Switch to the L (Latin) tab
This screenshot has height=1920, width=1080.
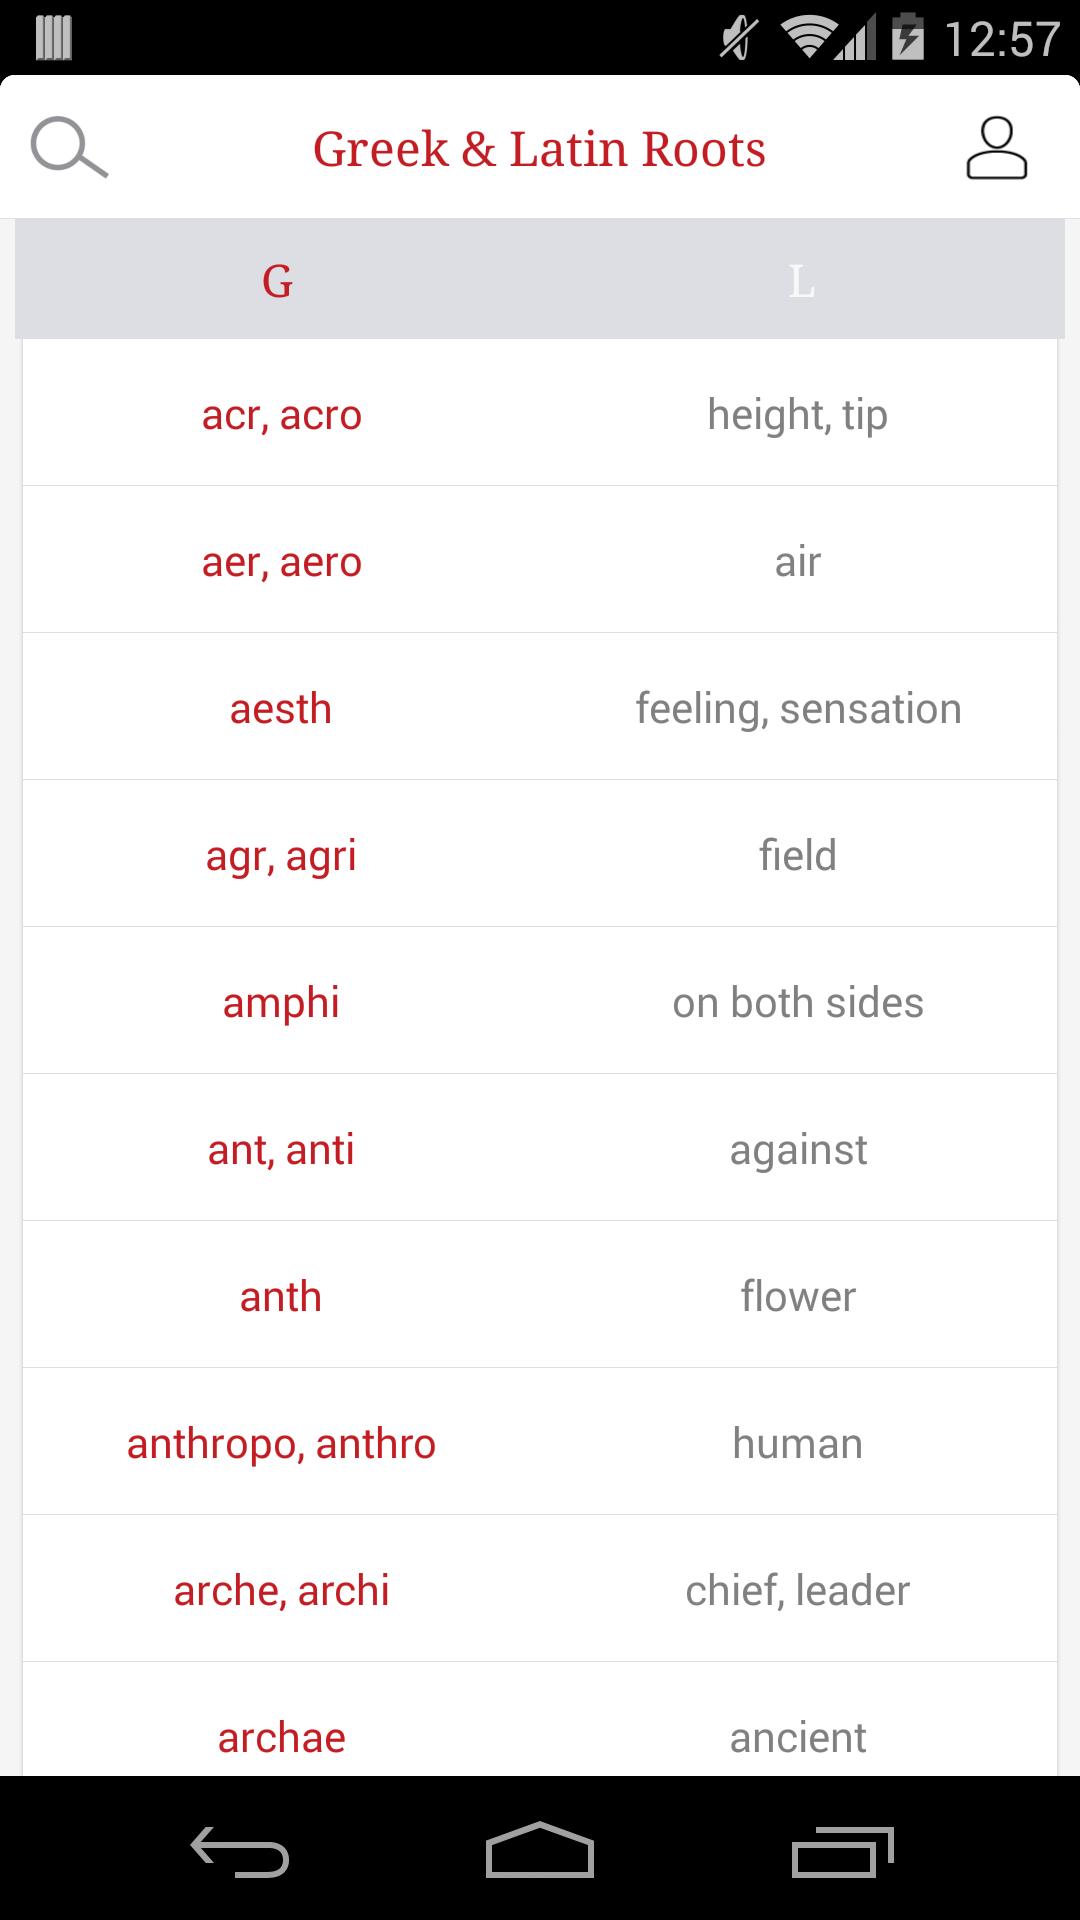click(800, 281)
